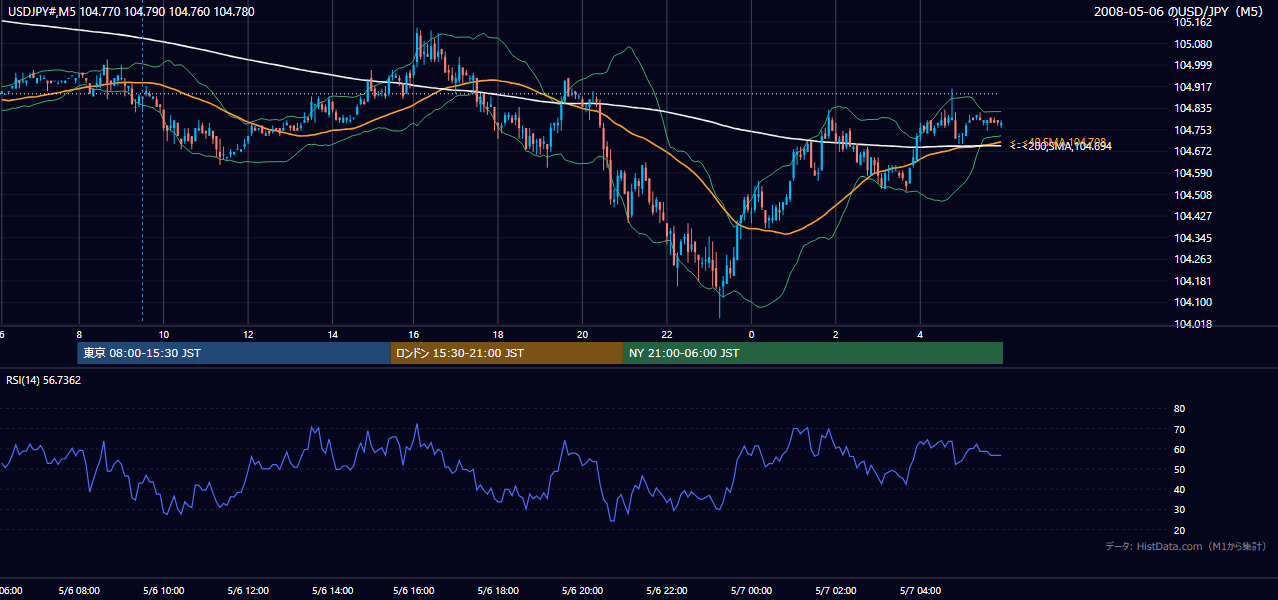Click the 104.181 price axis label
The width and height of the screenshot is (1278, 600).
pyautogui.click(x=1192, y=281)
